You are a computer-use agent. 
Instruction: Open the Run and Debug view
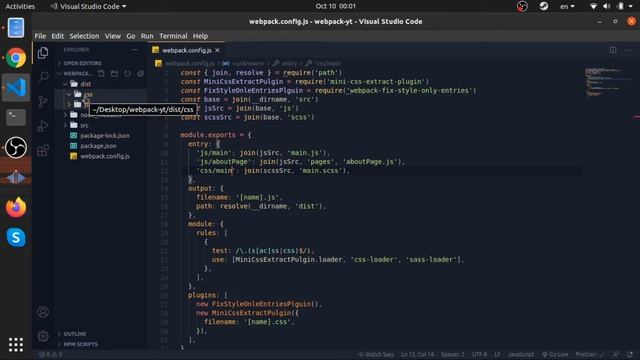click(x=43, y=126)
